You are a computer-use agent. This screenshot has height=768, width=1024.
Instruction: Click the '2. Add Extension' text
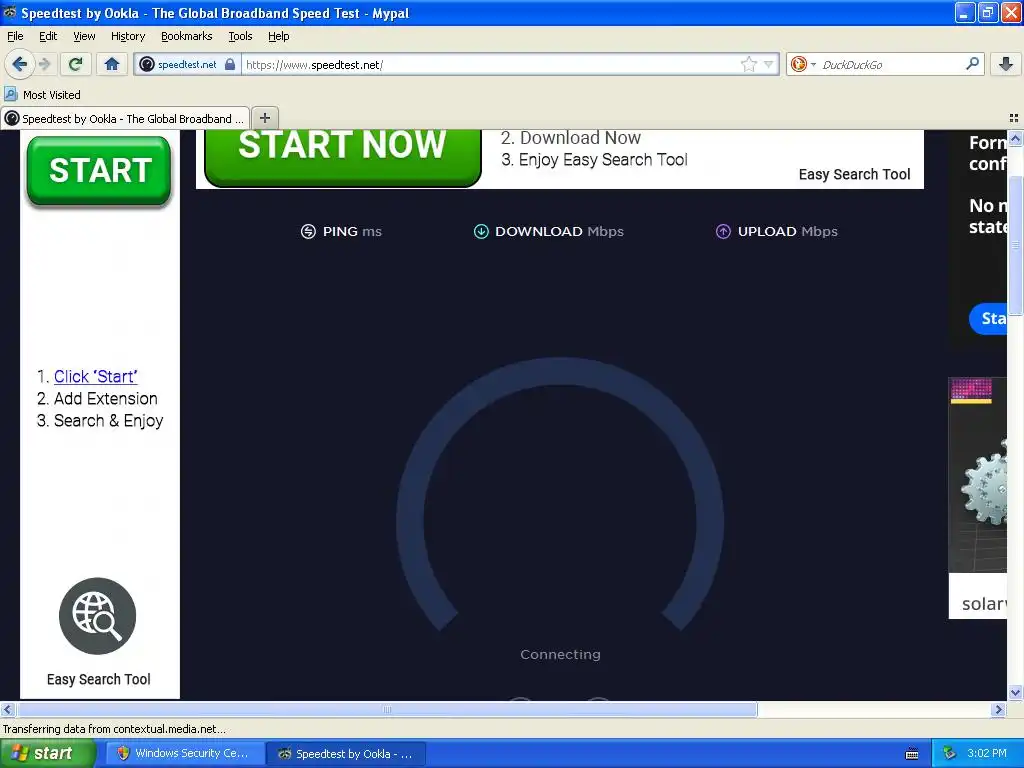coord(97,398)
